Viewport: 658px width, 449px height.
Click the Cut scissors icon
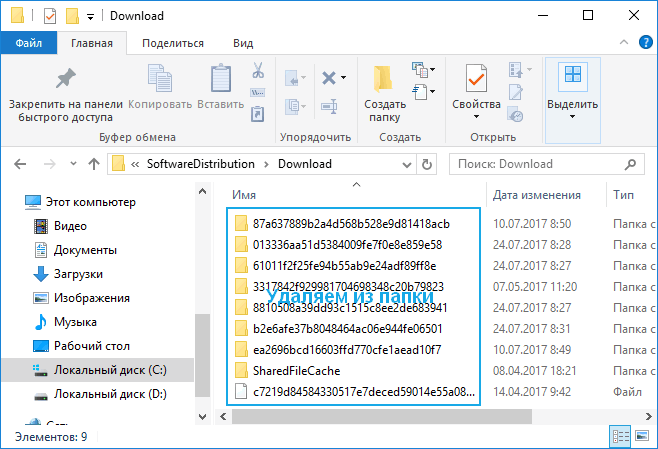click(x=257, y=71)
